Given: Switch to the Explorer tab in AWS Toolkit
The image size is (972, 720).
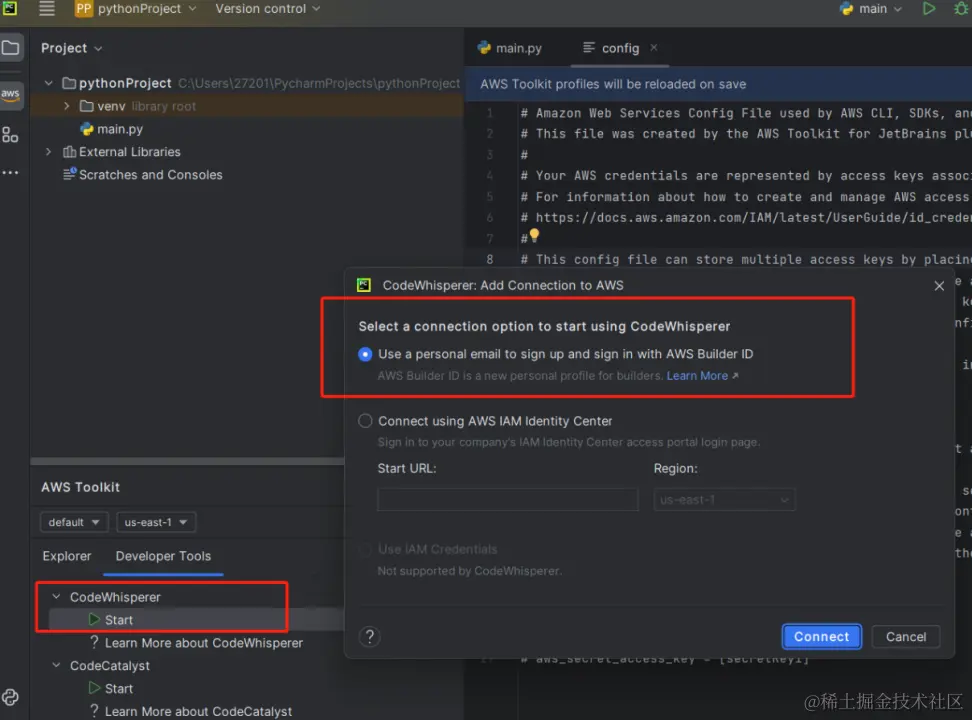Looking at the screenshot, I should point(66,556).
